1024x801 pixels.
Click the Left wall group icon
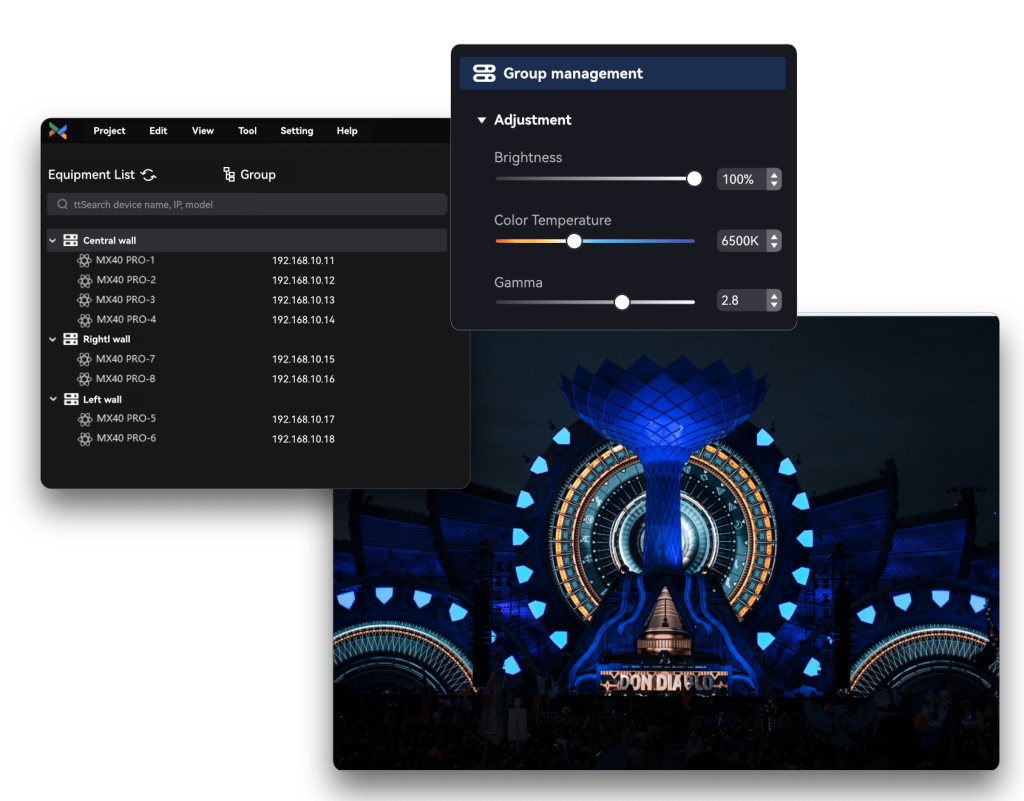[71, 399]
